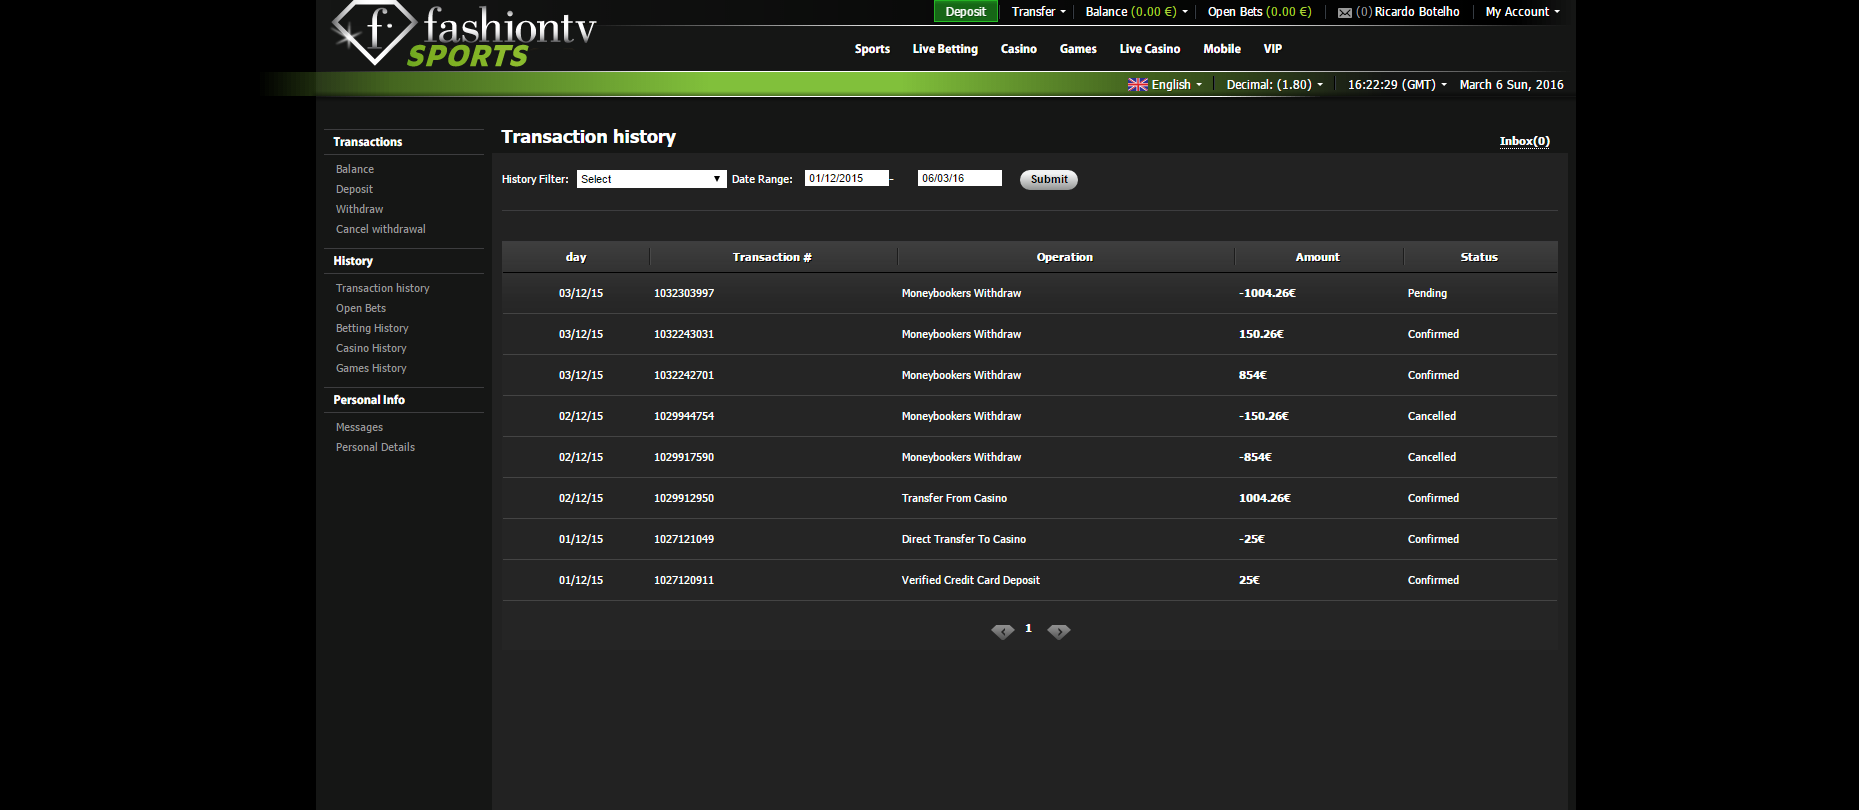Go to the previous page arrow
1859x810 pixels.
pyautogui.click(x=1002, y=631)
